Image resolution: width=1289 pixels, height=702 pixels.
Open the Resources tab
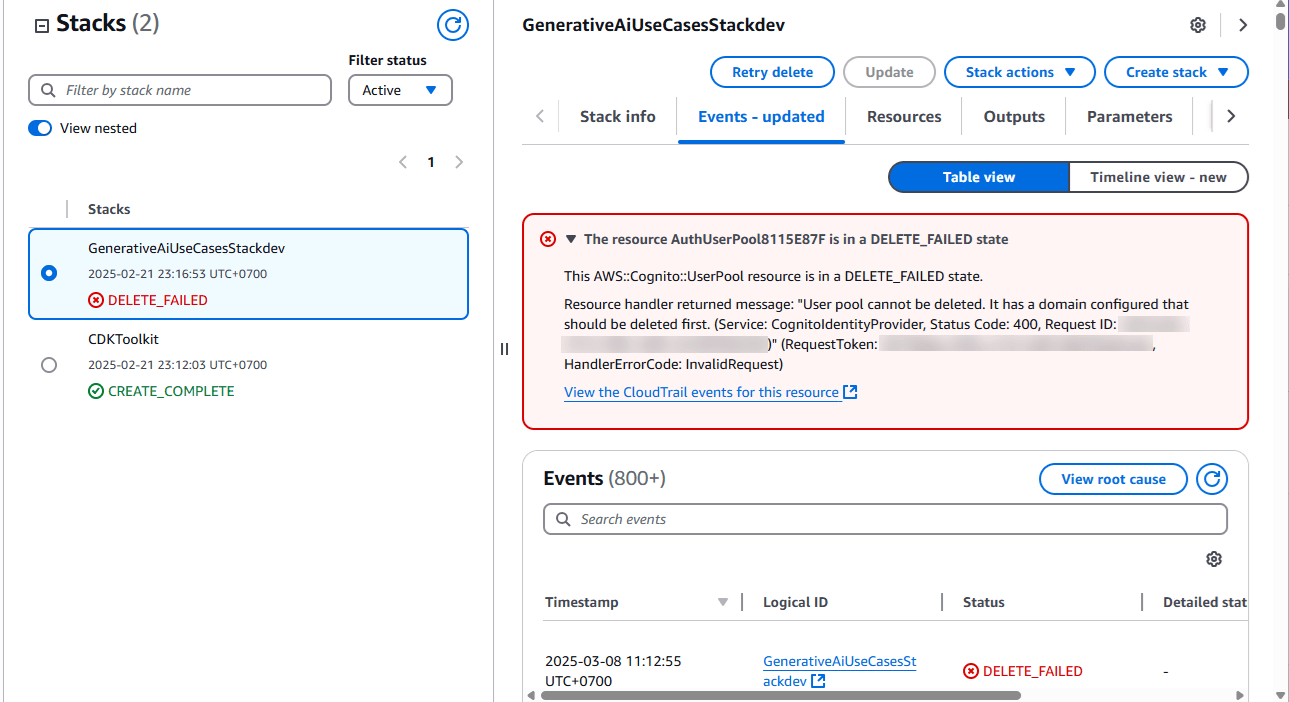pos(904,117)
